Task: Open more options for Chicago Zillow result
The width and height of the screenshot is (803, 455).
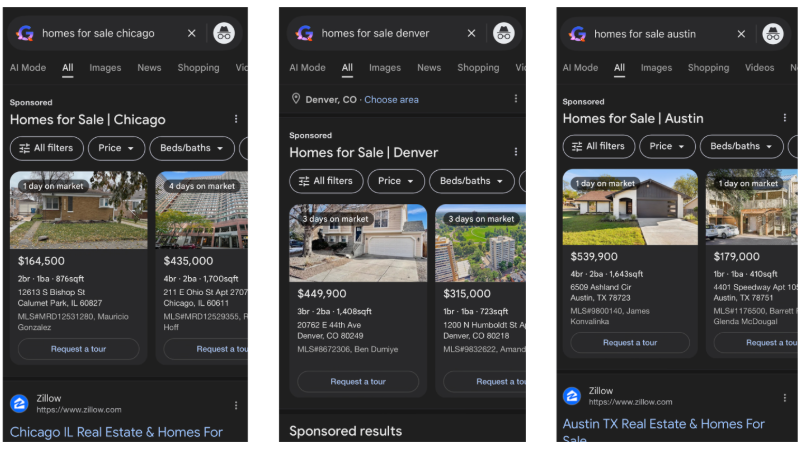Action: 236,405
